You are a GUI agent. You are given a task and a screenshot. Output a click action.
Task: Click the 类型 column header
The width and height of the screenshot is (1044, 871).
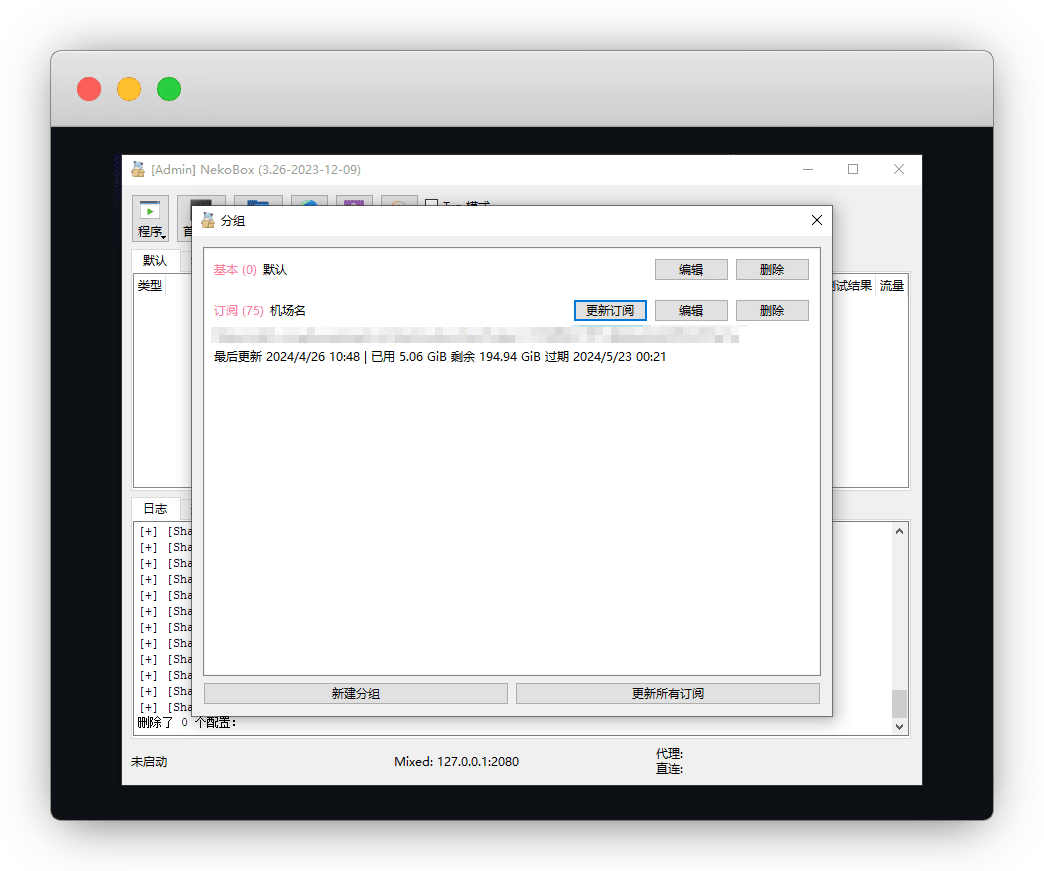pyautogui.click(x=150, y=286)
